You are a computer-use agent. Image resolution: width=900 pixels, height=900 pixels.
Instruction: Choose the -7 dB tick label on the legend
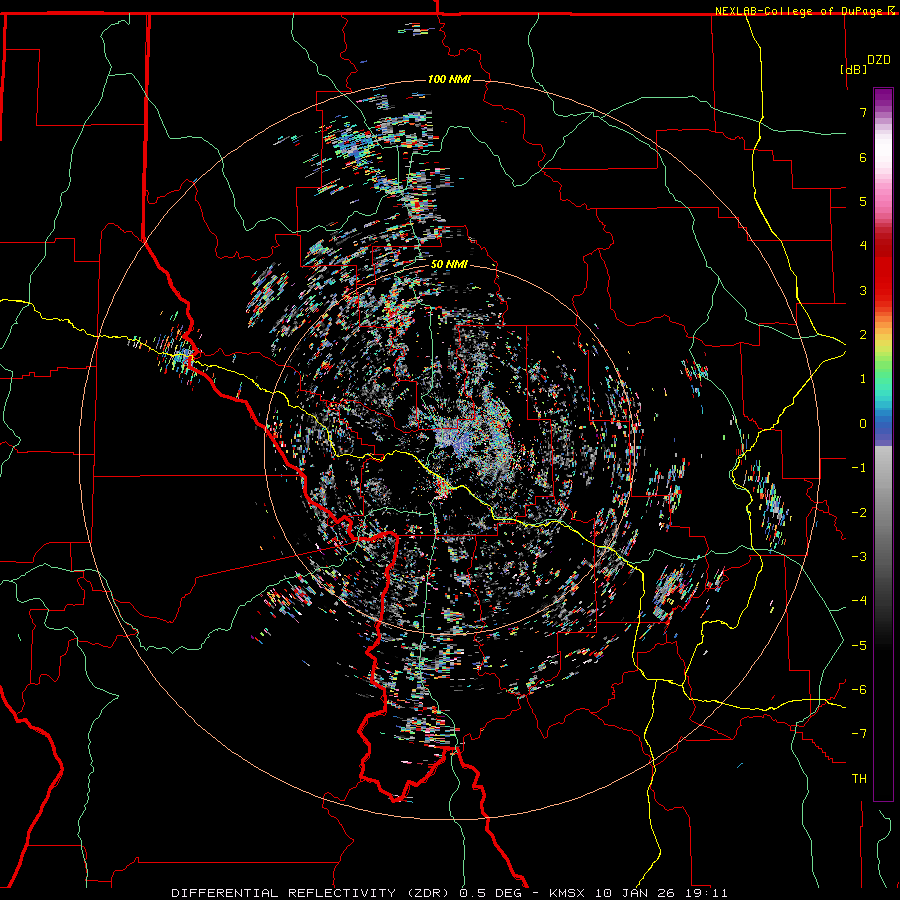point(859,733)
